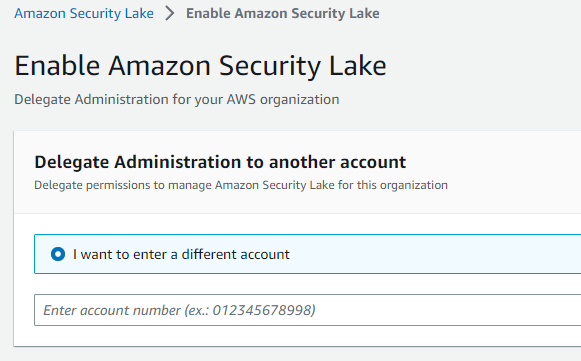Click the Enable Amazon Security Lake page title
Viewport: 581px width, 361px height.
pyautogui.click(x=200, y=66)
